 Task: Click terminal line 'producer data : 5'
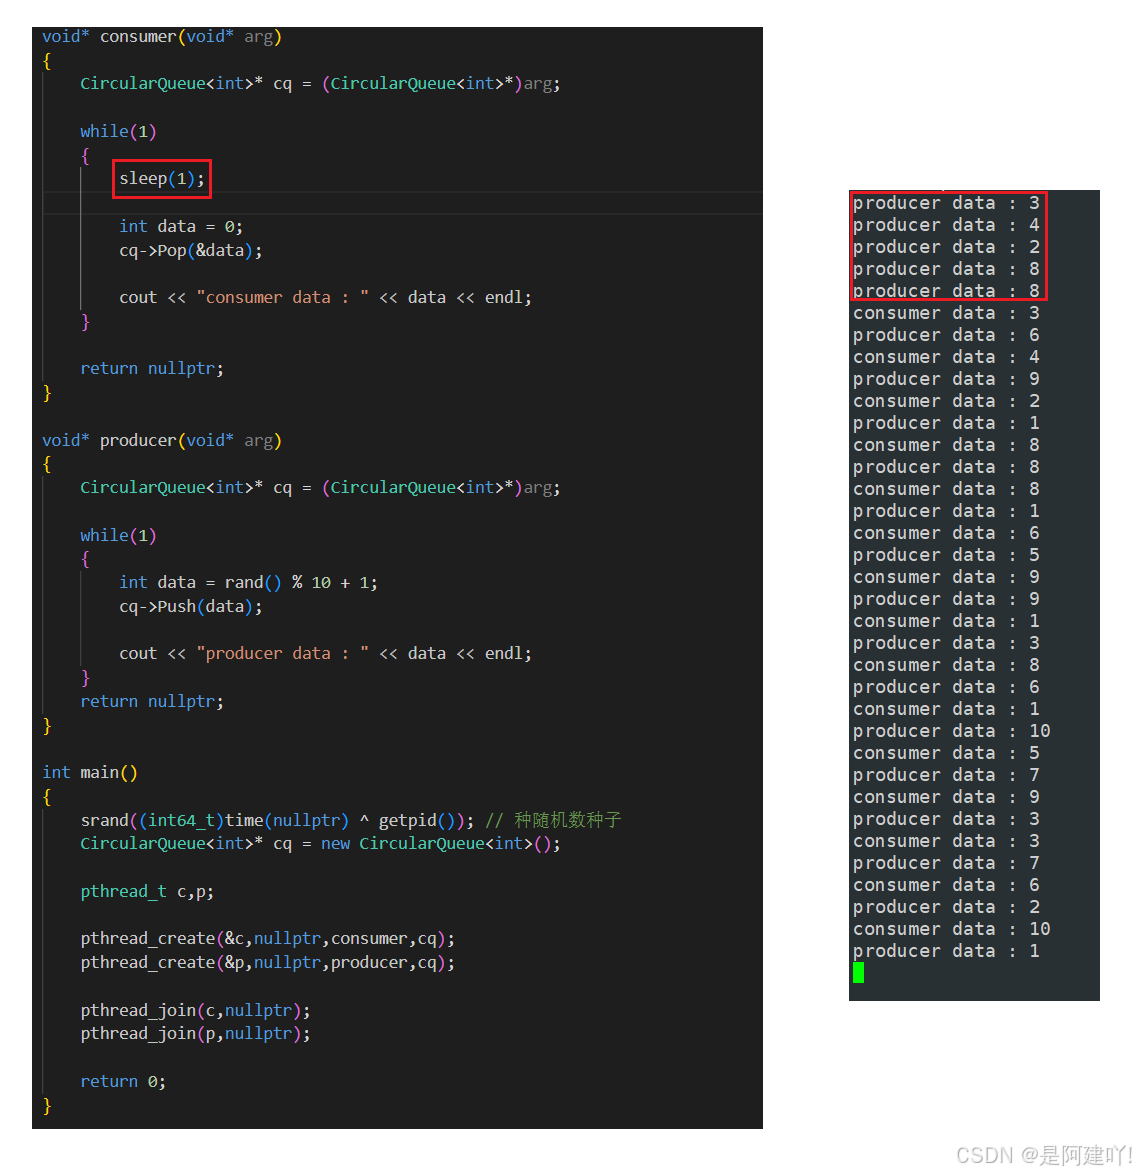tap(946, 555)
